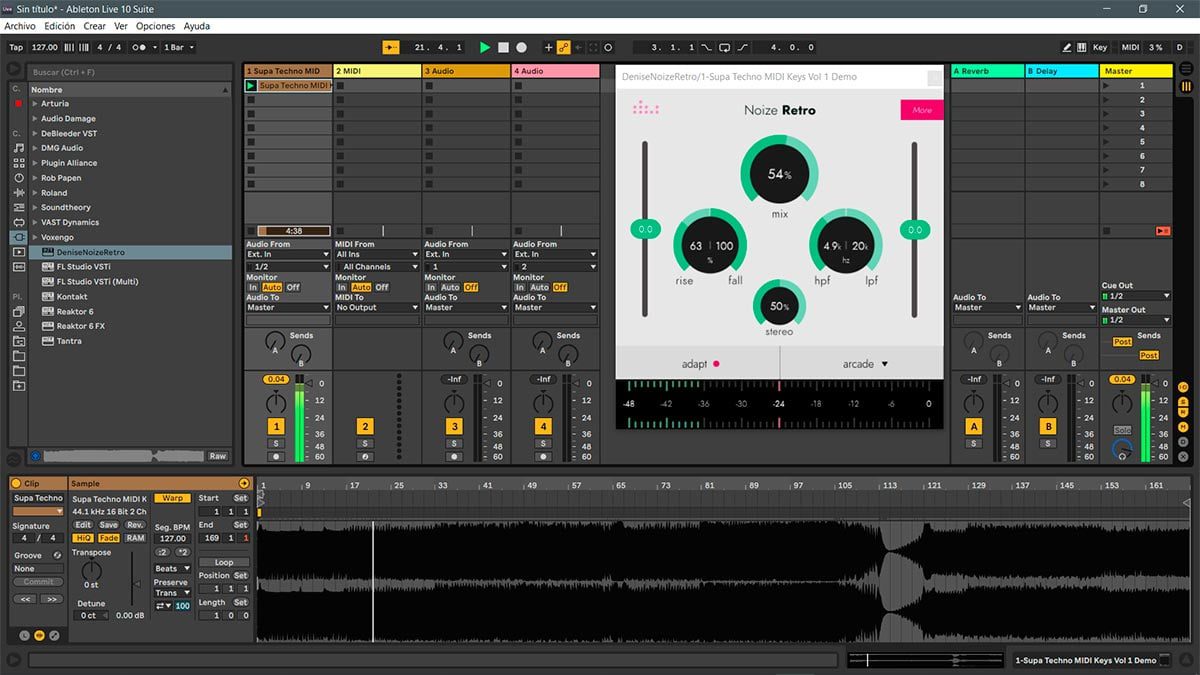Open the Cue Out 1/2 dropdown
Screen dimensions: 1200x675
[x=1135, y=296]
